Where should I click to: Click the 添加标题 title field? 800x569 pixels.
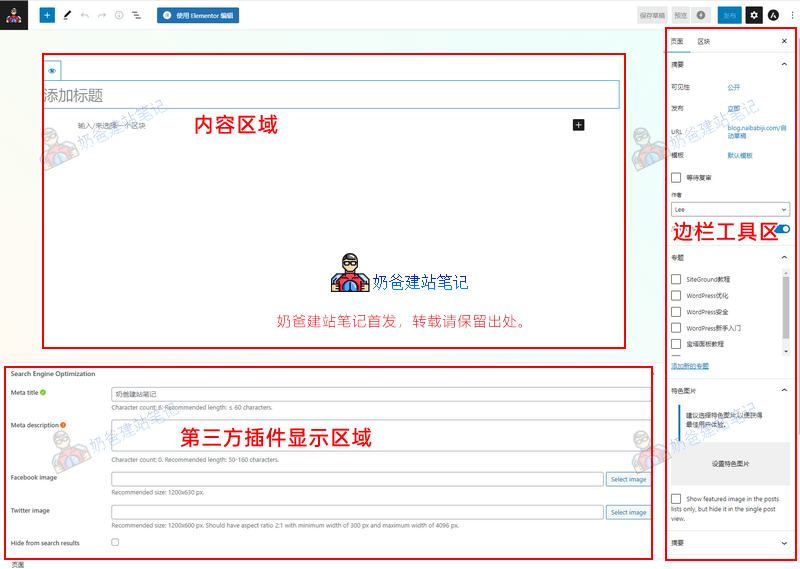pos(332,95)
